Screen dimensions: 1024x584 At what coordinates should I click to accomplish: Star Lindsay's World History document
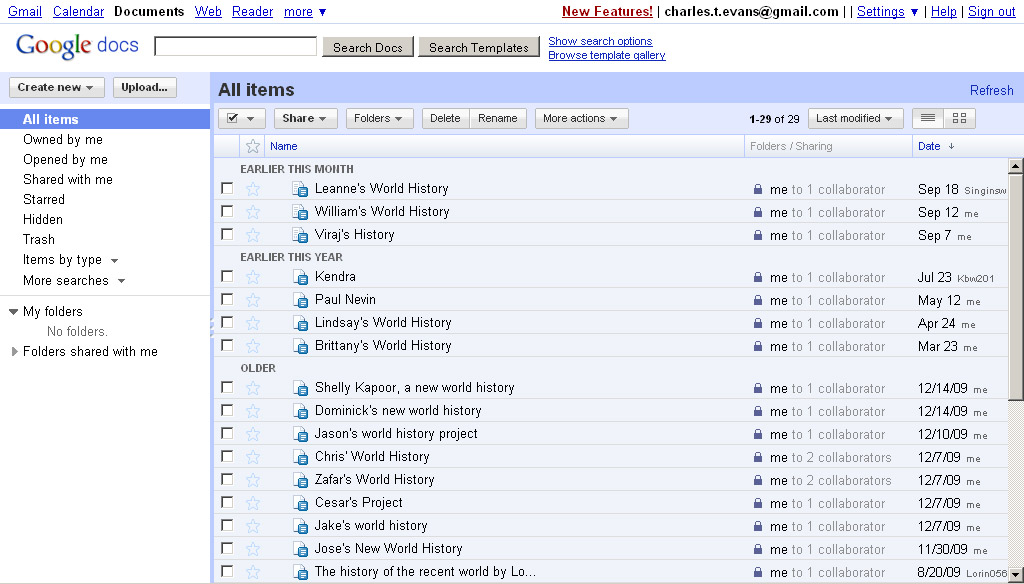(253, 323)
